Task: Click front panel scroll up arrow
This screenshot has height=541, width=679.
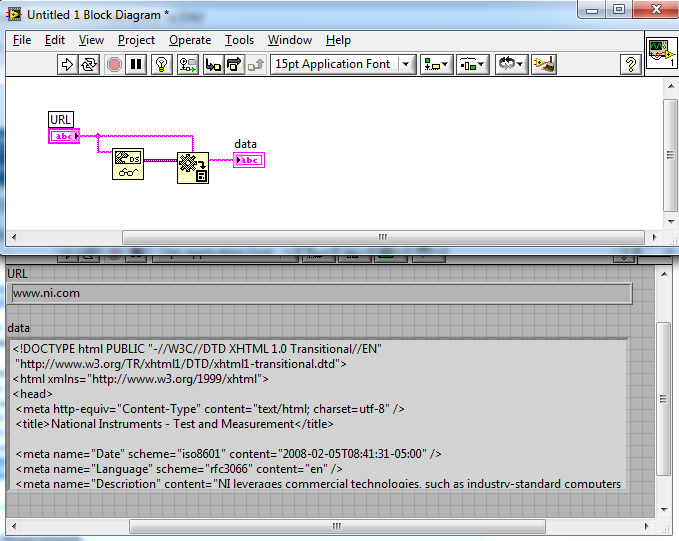Action: pyautogui.click(x=664, y=274)
